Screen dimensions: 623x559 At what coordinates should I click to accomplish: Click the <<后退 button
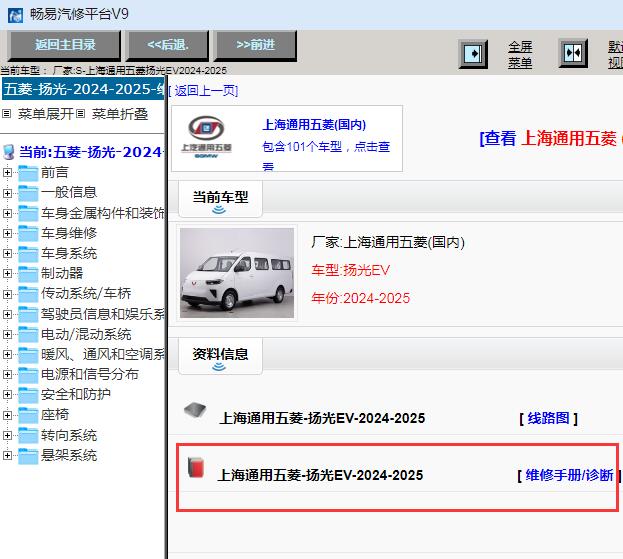[x=168, y=45]
